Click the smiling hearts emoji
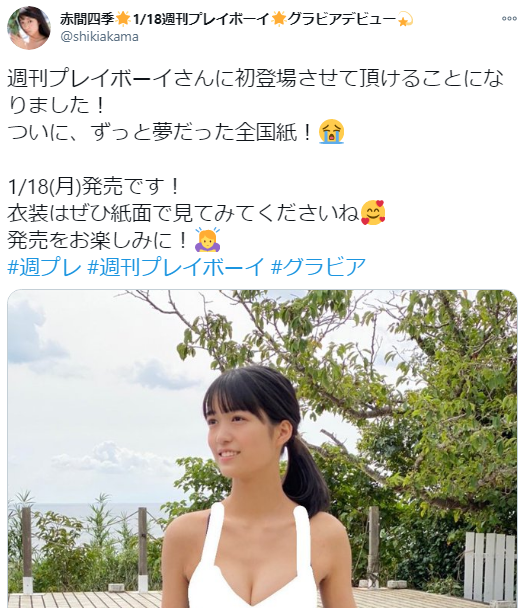This screenshot has width=526, height=608. click(373, 213)
